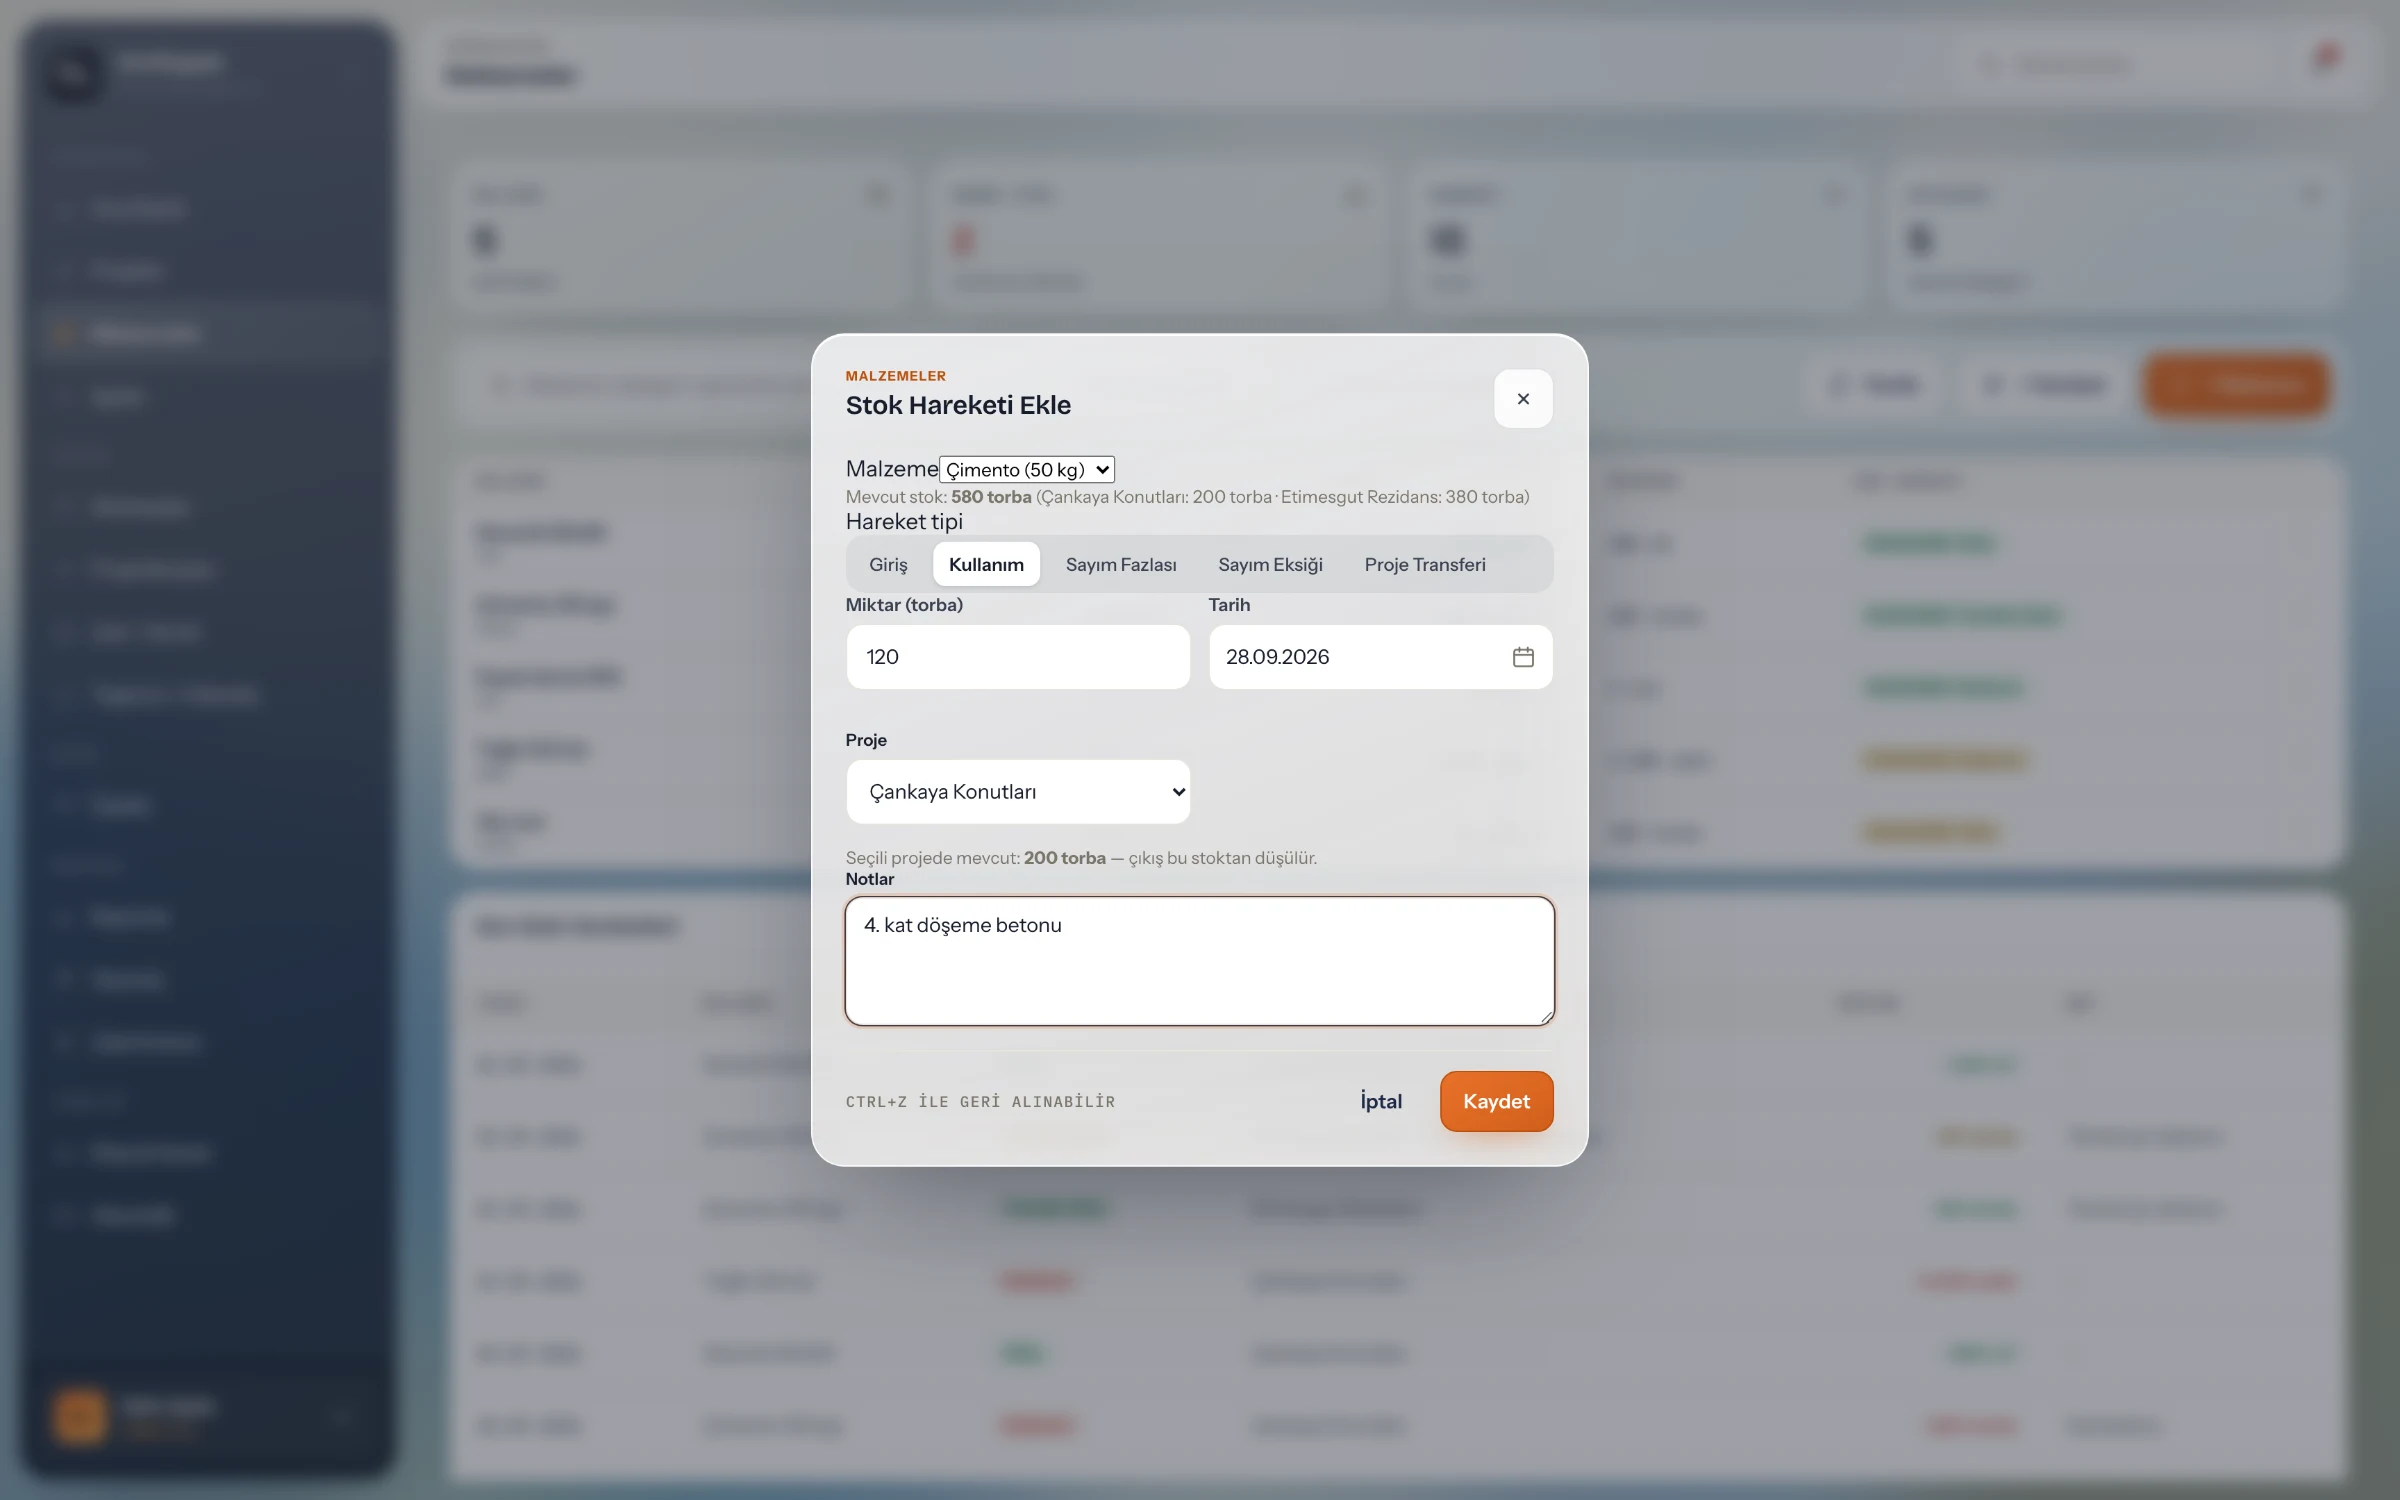Expand the Proje dropdown Çankaya Konutları
Viewport: 2400px width, 1500px height.
[1018, 792]
